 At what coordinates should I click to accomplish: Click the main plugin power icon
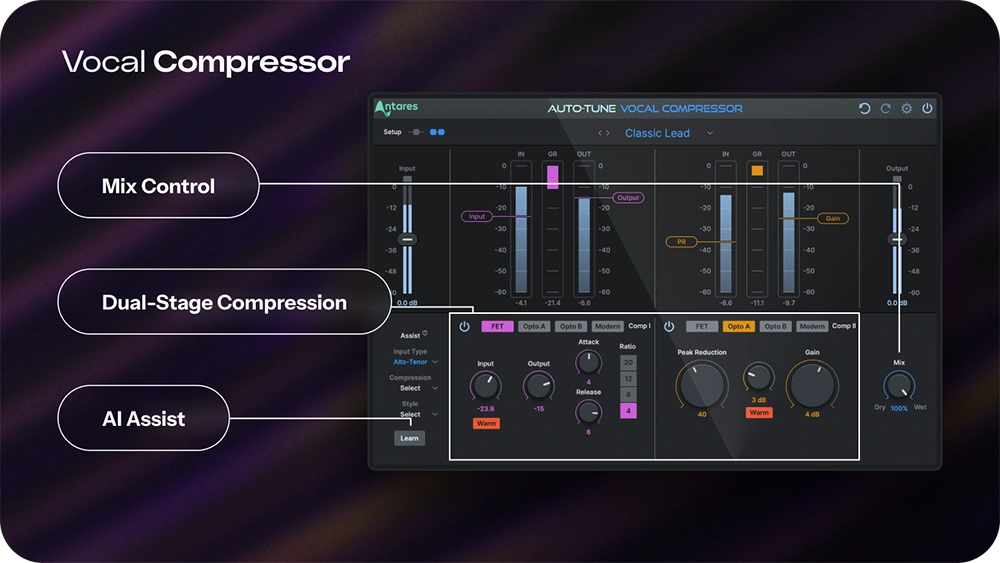tap(927, 108)
